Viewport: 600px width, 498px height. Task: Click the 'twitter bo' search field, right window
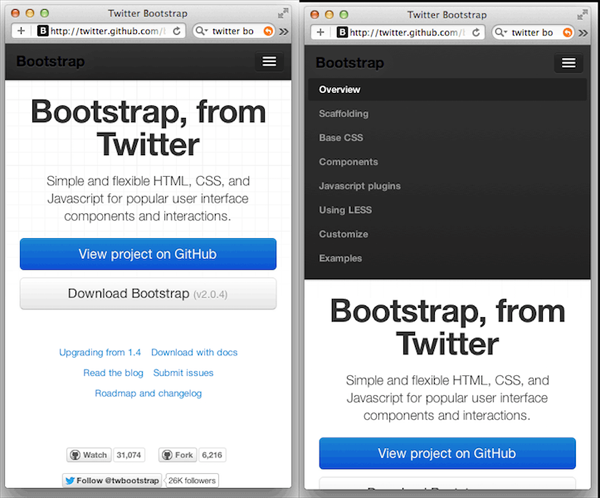click(x=533, y=33)
